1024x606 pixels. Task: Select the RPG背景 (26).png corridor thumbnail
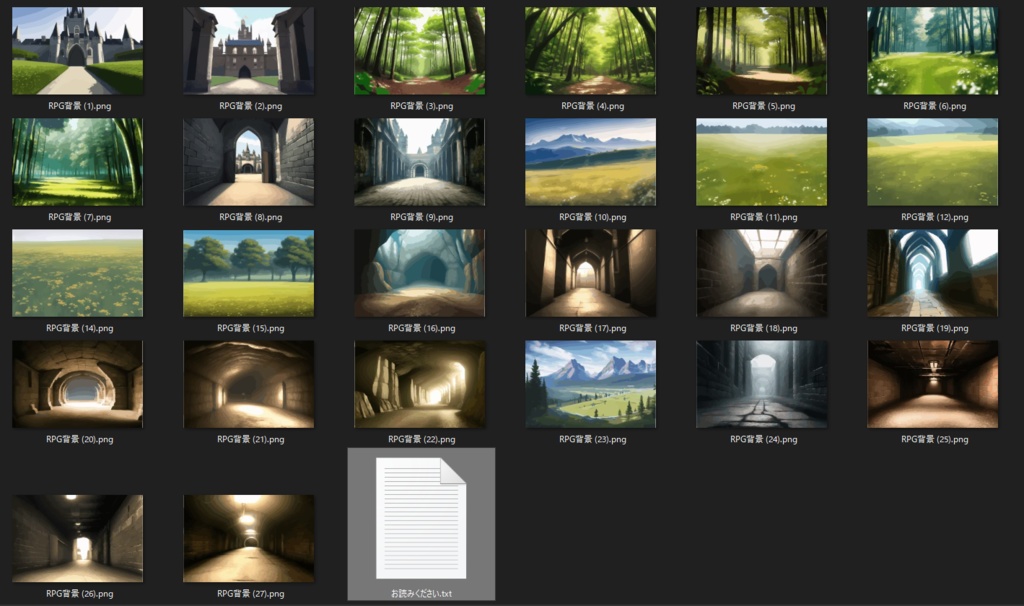pos(78,538)
